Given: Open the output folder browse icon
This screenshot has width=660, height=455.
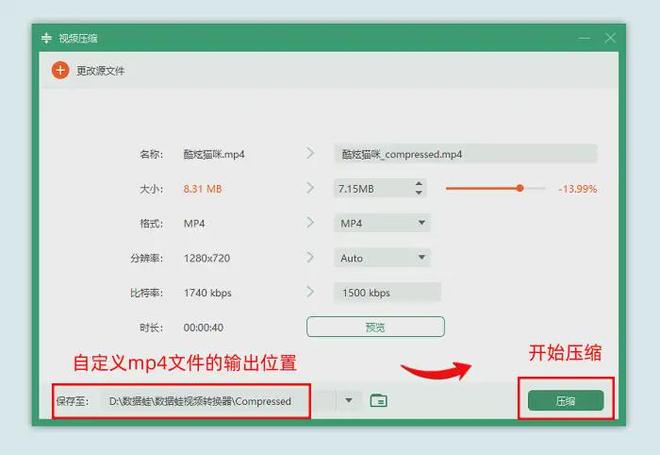Looking at the screenshot, I should coord(378,400).
